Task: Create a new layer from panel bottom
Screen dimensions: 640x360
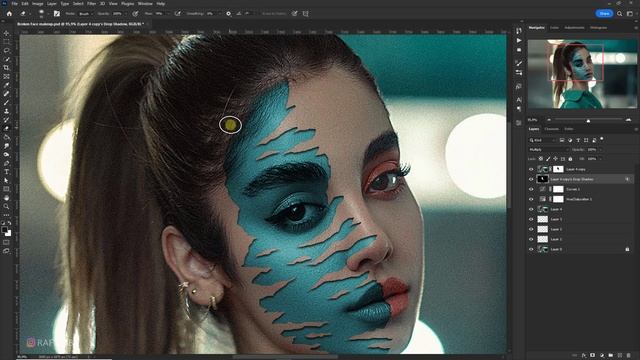Action: tap(620, 356)
